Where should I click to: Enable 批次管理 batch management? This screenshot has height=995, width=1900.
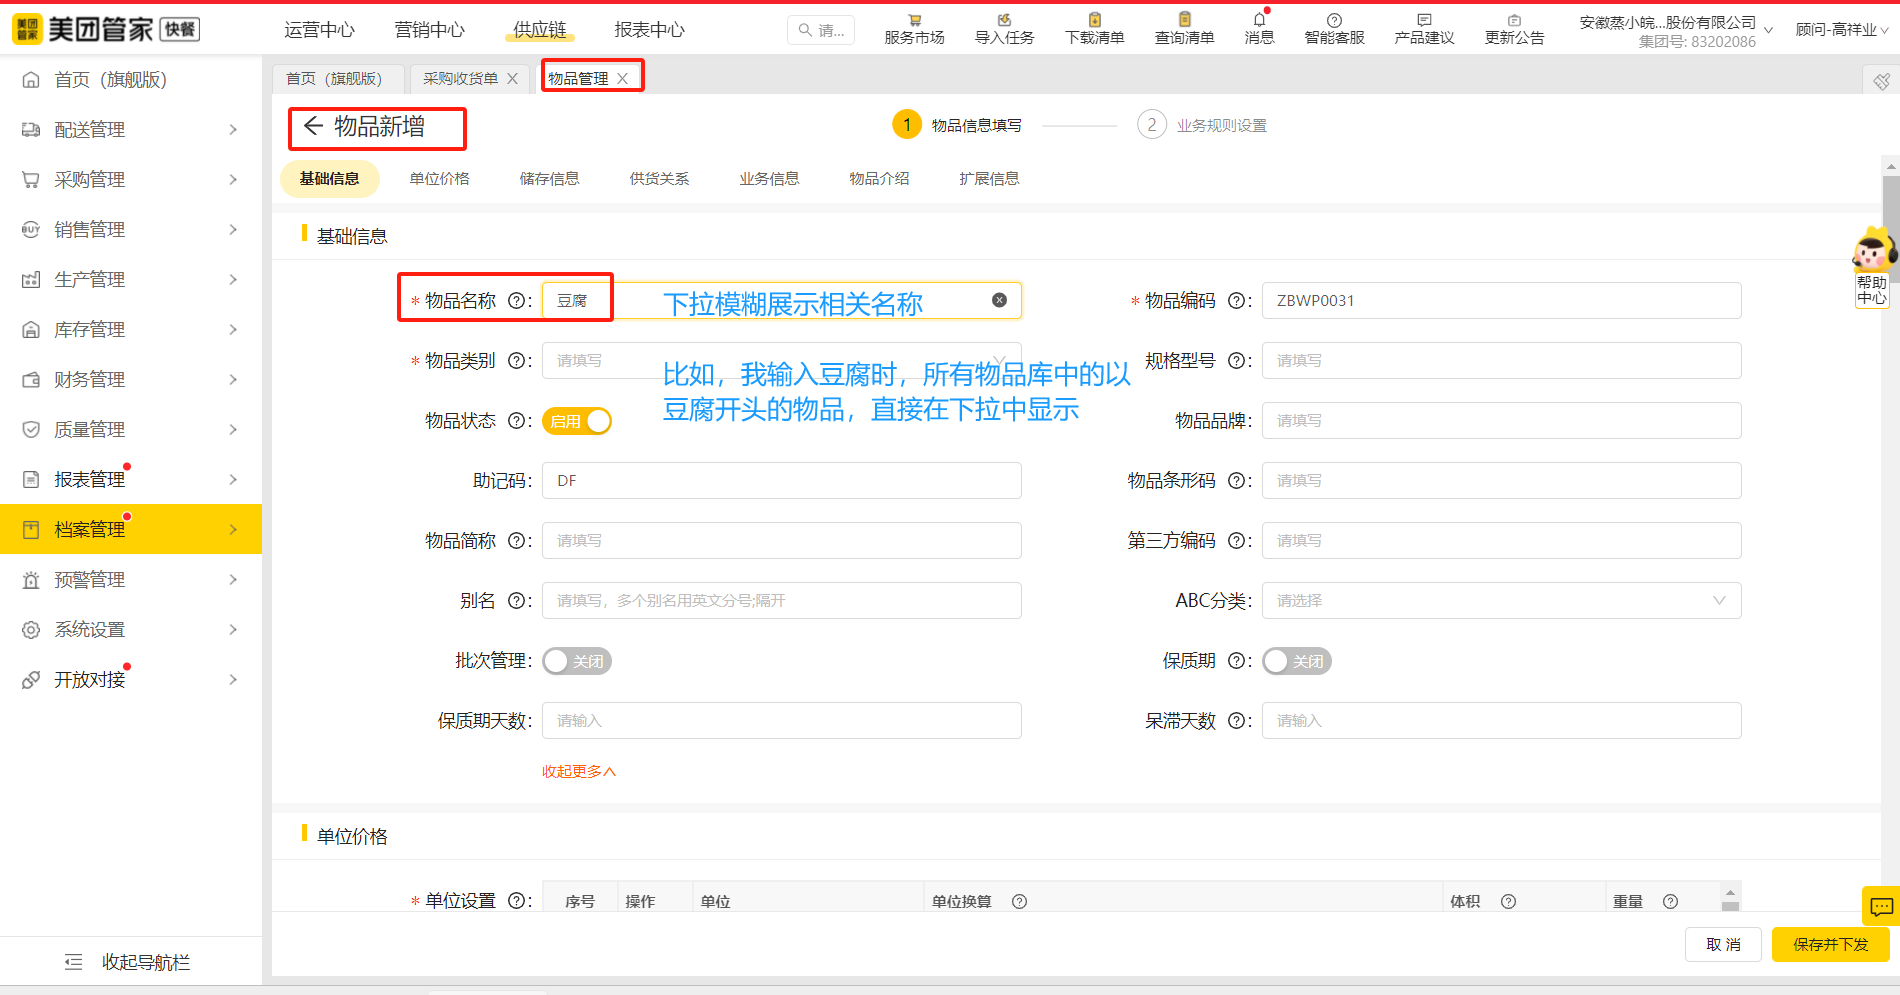coord(577,660)
